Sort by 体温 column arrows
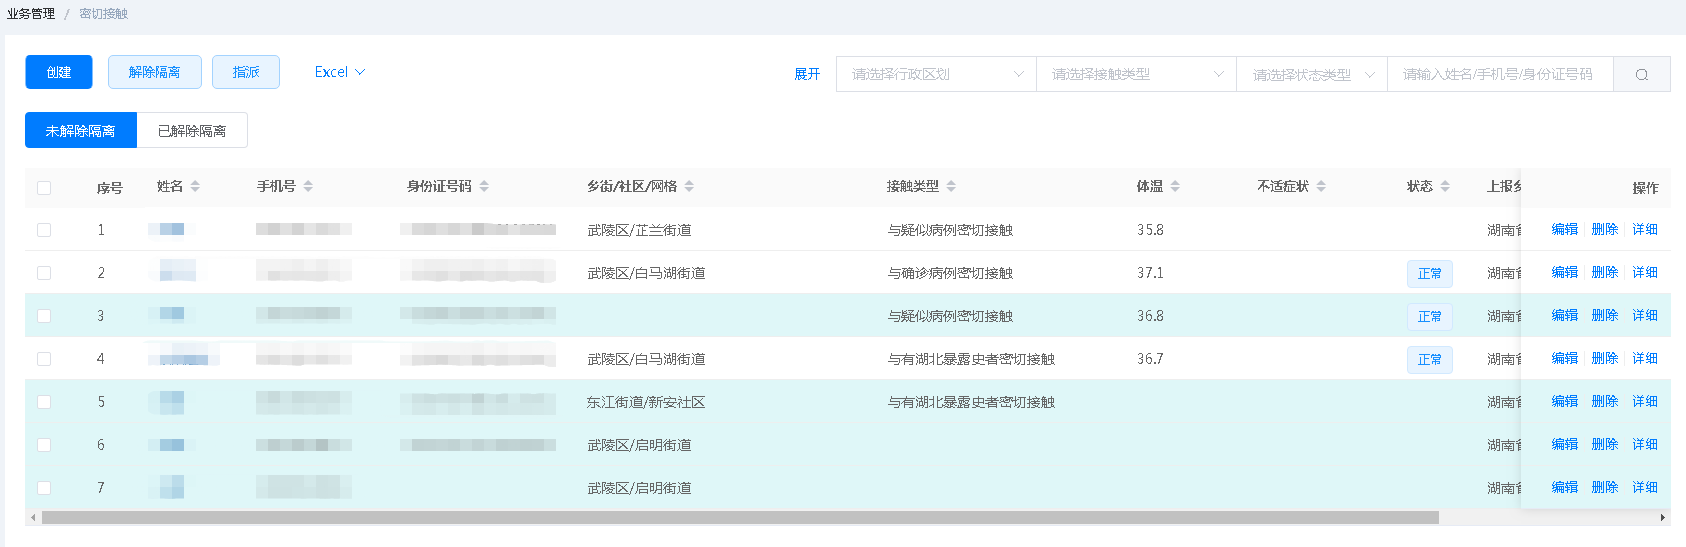This screenshot has height=547, width=1686. pyautogui.click(x=1175, y=186)
